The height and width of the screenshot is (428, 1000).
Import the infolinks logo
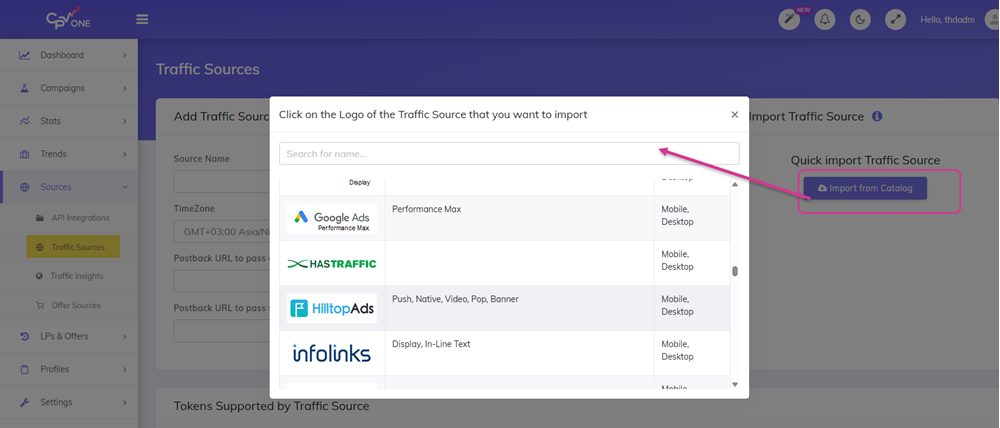[x=332, y=353]
